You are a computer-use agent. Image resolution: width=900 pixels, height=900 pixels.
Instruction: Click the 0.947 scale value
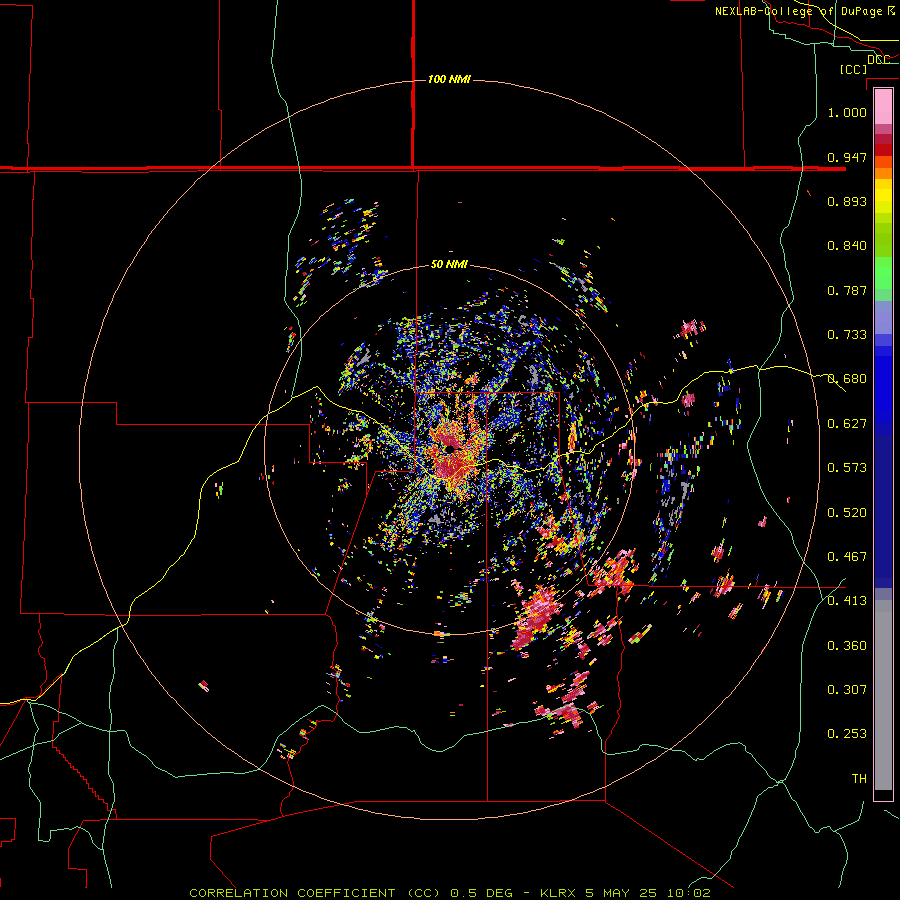tap(847, 157)
